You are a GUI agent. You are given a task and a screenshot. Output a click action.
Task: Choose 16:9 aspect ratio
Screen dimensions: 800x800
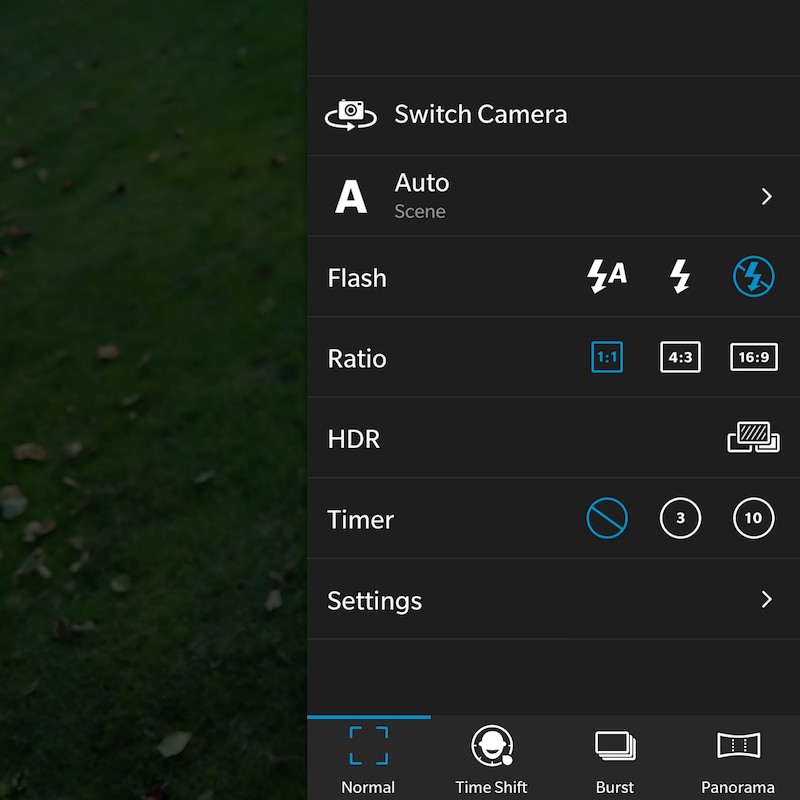[x=754, y=357]
